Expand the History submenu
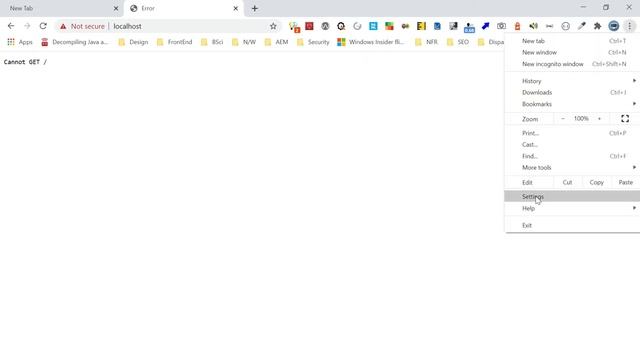This screenshot has height=360, width=640. tap(572, 81)
